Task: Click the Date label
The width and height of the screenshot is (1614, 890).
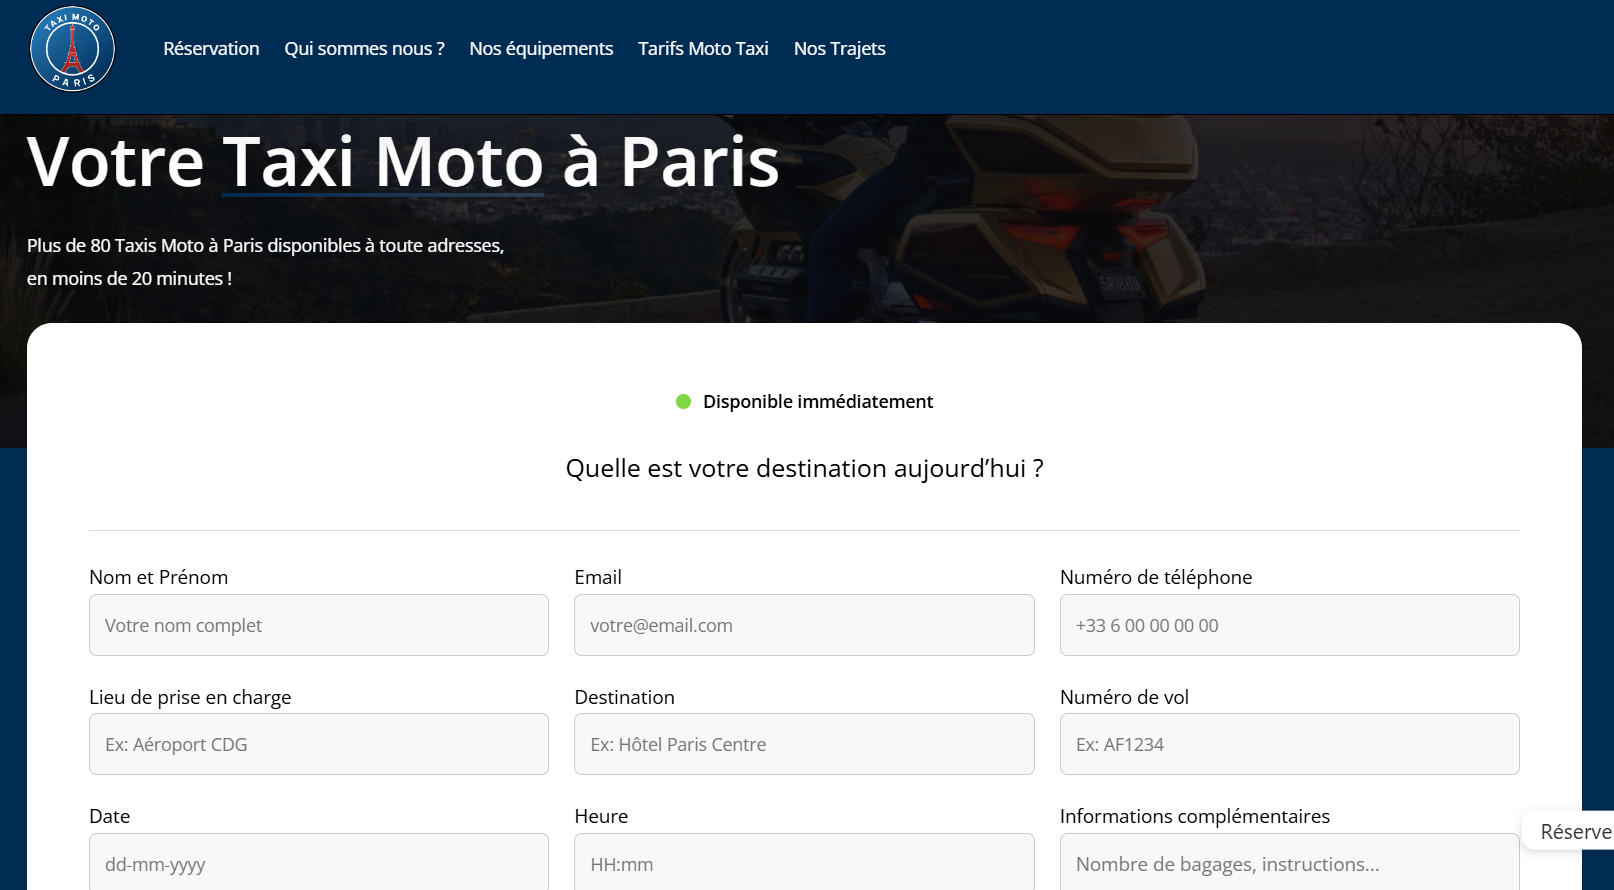Action: (109, 816)
